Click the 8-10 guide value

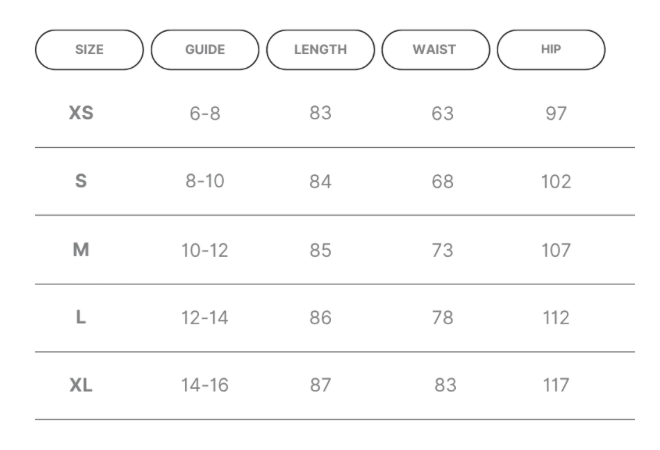[205, 181]
